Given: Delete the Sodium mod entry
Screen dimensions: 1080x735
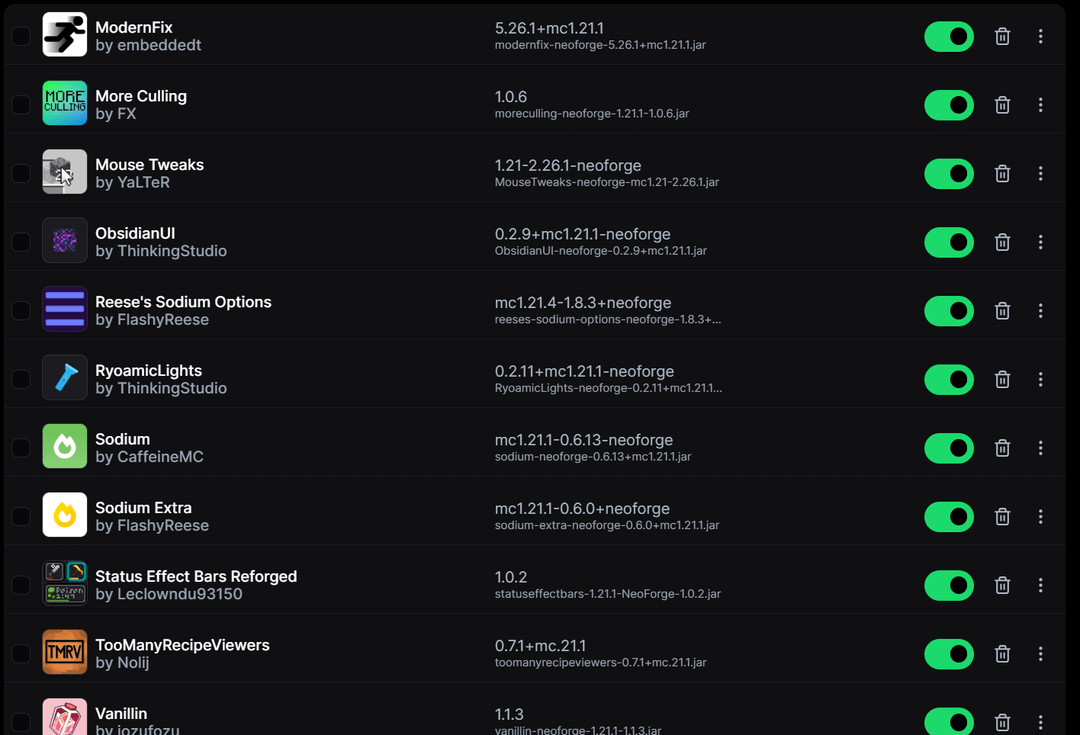Looking at the screenshot, I should click(x=1002, y=448).
